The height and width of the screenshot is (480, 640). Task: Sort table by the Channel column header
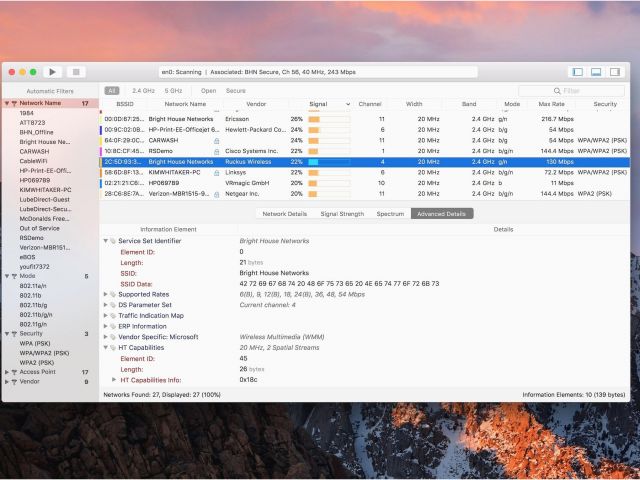[370, 104]
